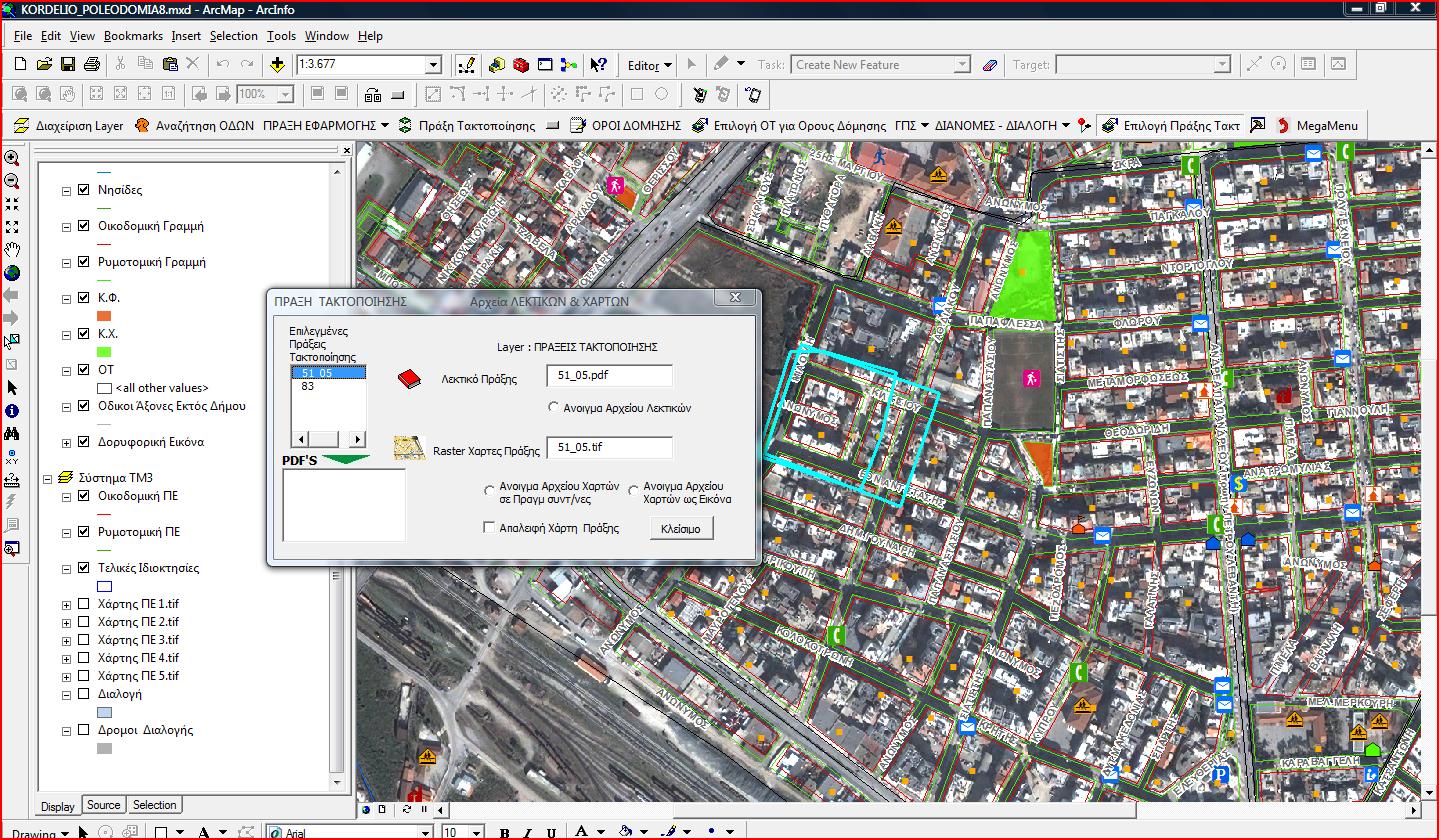Open the Tools menu

[x=281, y=36]
